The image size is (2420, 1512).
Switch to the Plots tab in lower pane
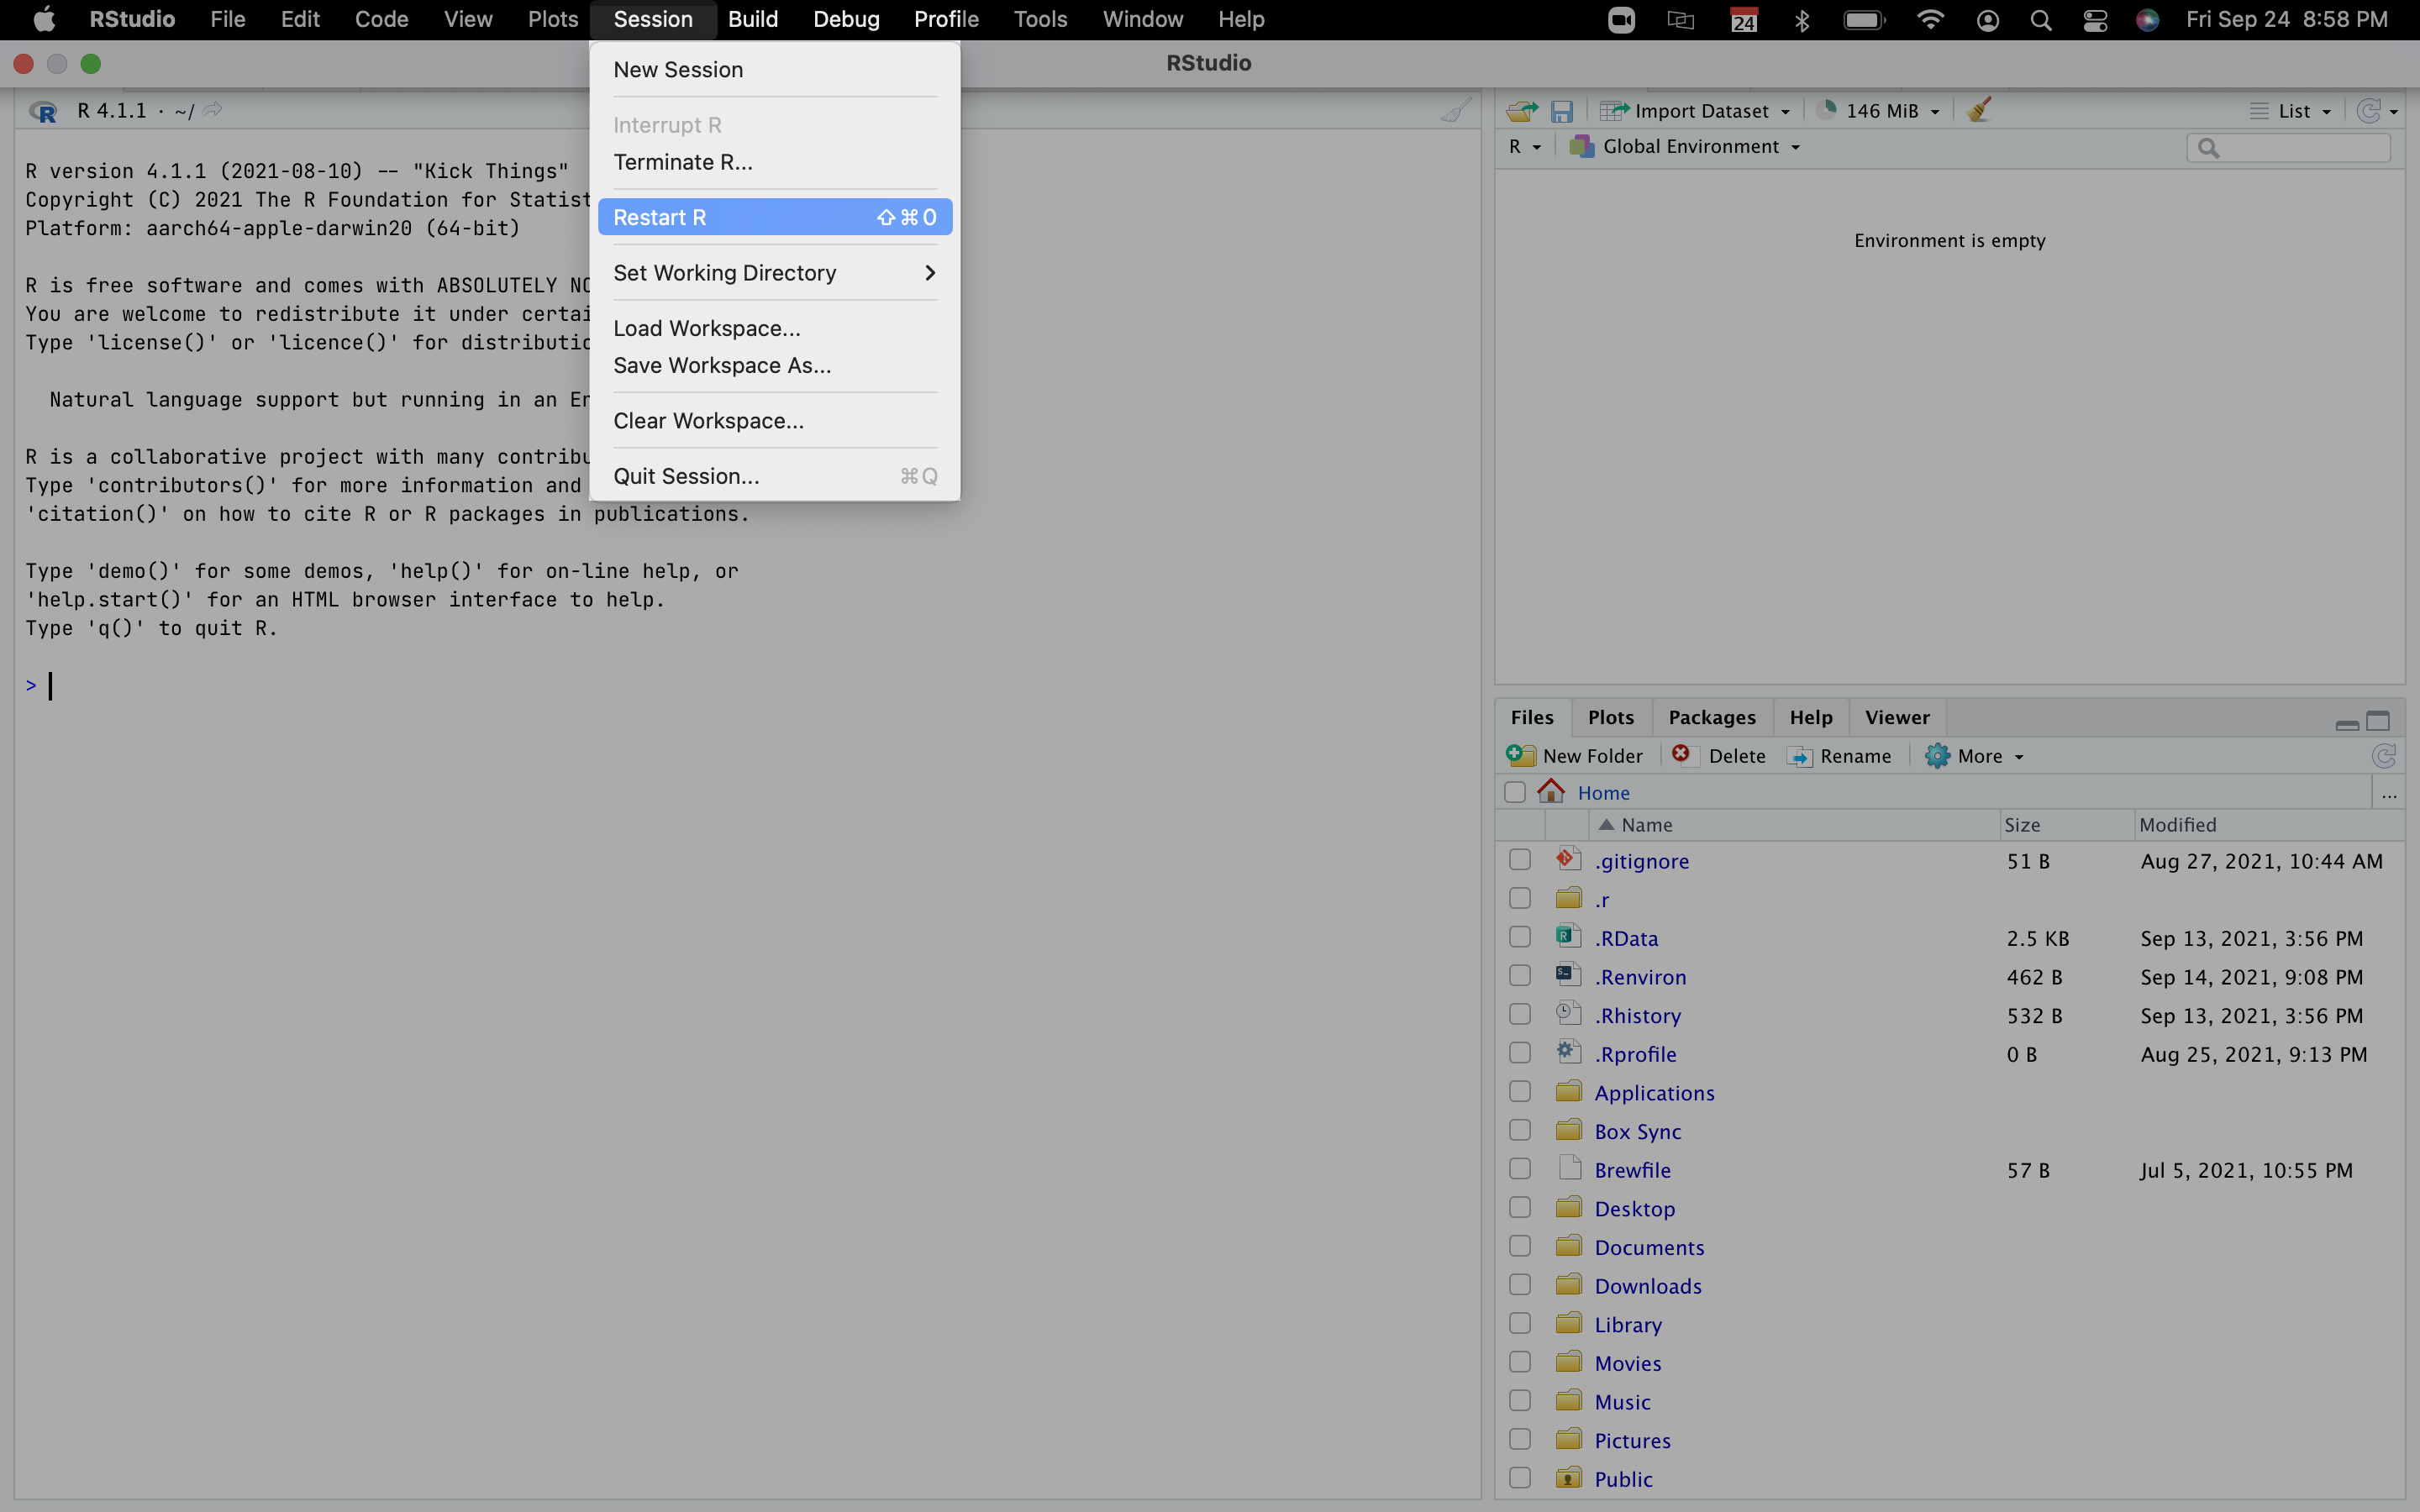pos(1610,717)
